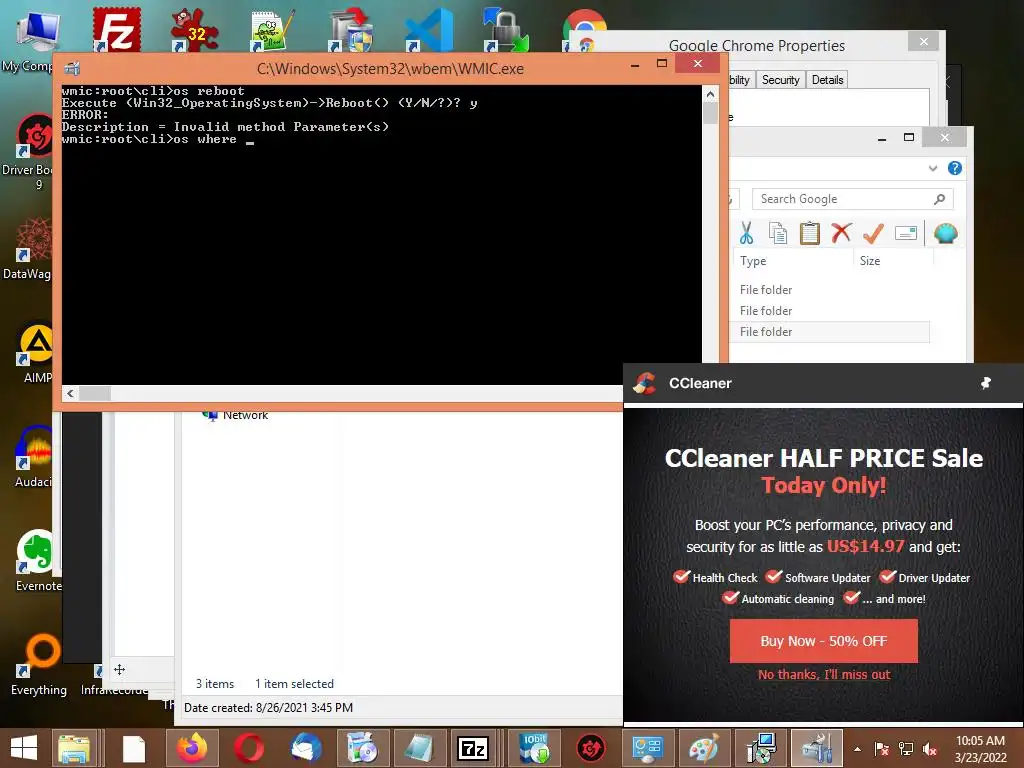Open the Control Panel taskbar icon

(647, 748)
